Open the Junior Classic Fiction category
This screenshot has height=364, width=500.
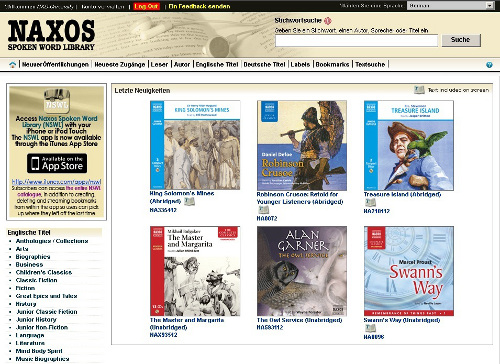click(x=47, y=312)
